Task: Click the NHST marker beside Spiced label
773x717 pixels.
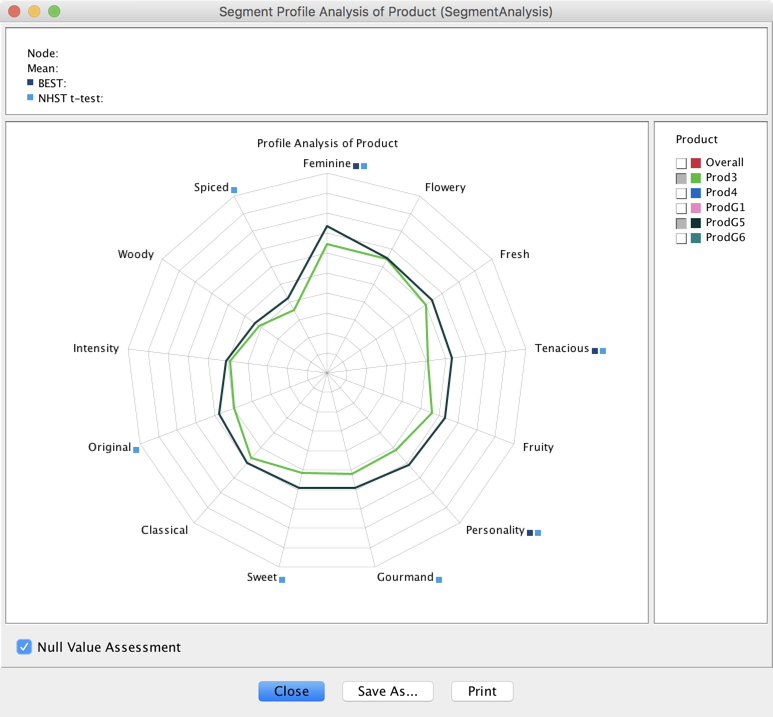Action: pos(234,190)
